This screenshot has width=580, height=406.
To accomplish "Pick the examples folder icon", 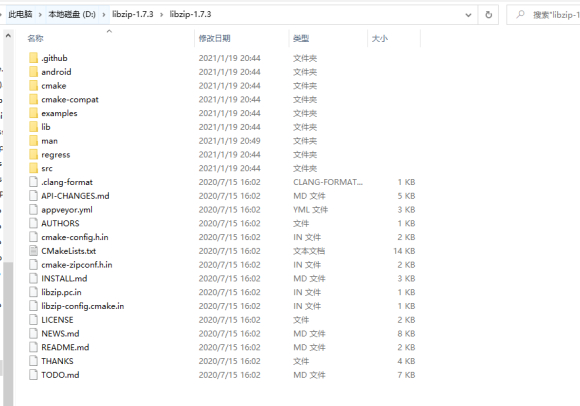I will pyautogui.click(x=33, y=113).
